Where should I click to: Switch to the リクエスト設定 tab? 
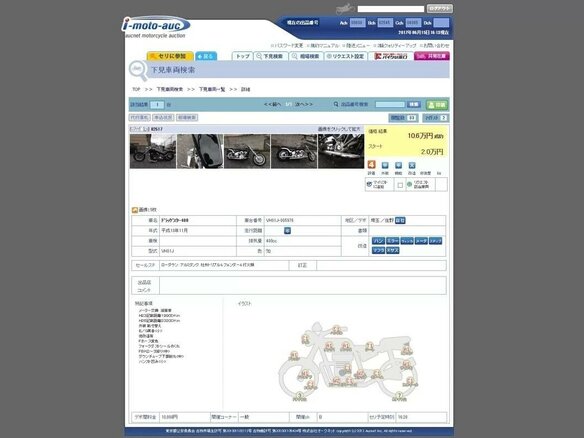[345, 56]
